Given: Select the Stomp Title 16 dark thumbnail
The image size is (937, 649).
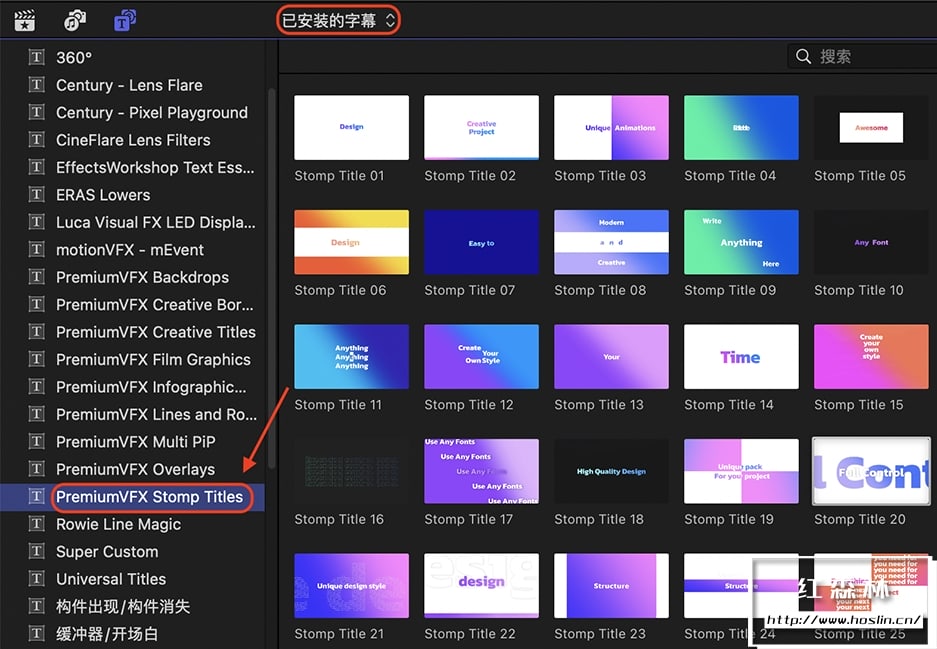Looking at the screenshot, I should pos(351,472).
